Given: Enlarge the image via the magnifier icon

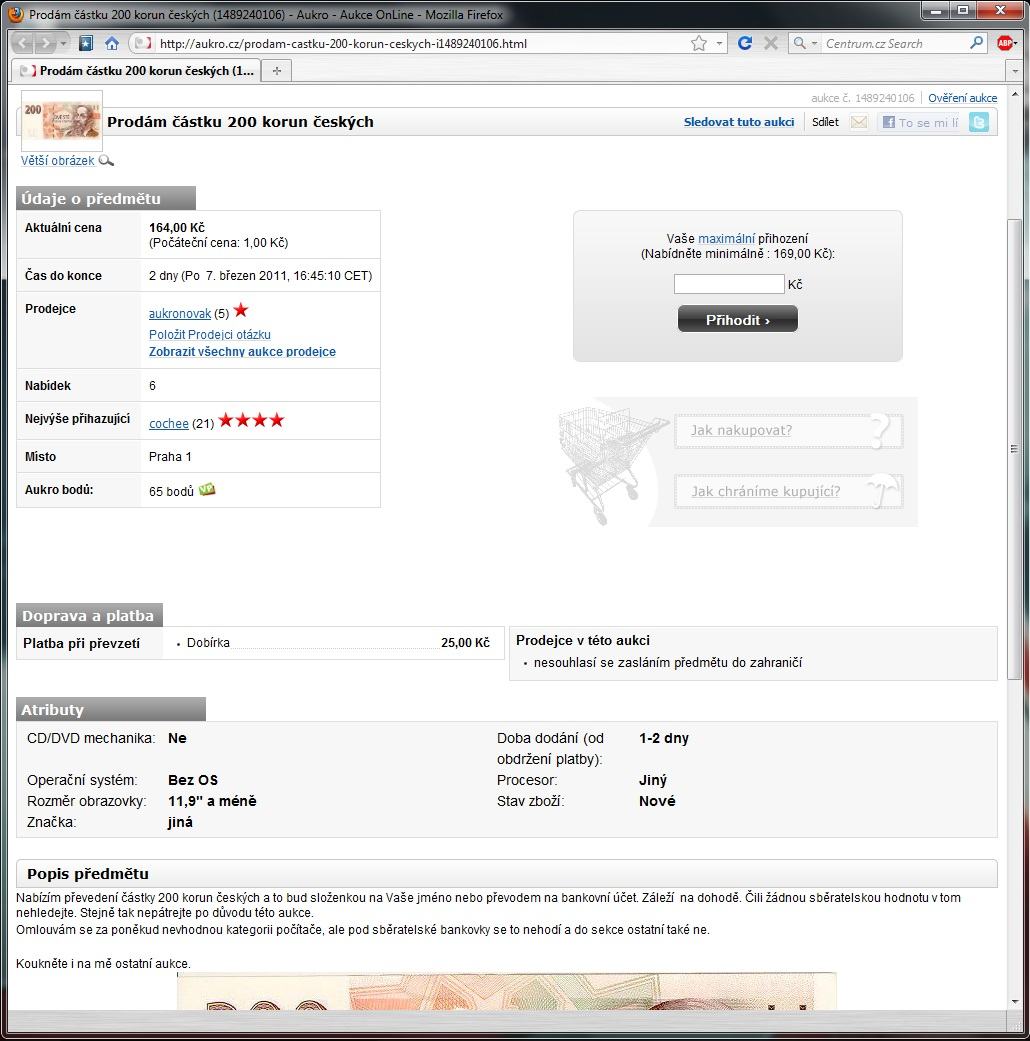Looking at the screenshot, I should (x=106, y=161).
